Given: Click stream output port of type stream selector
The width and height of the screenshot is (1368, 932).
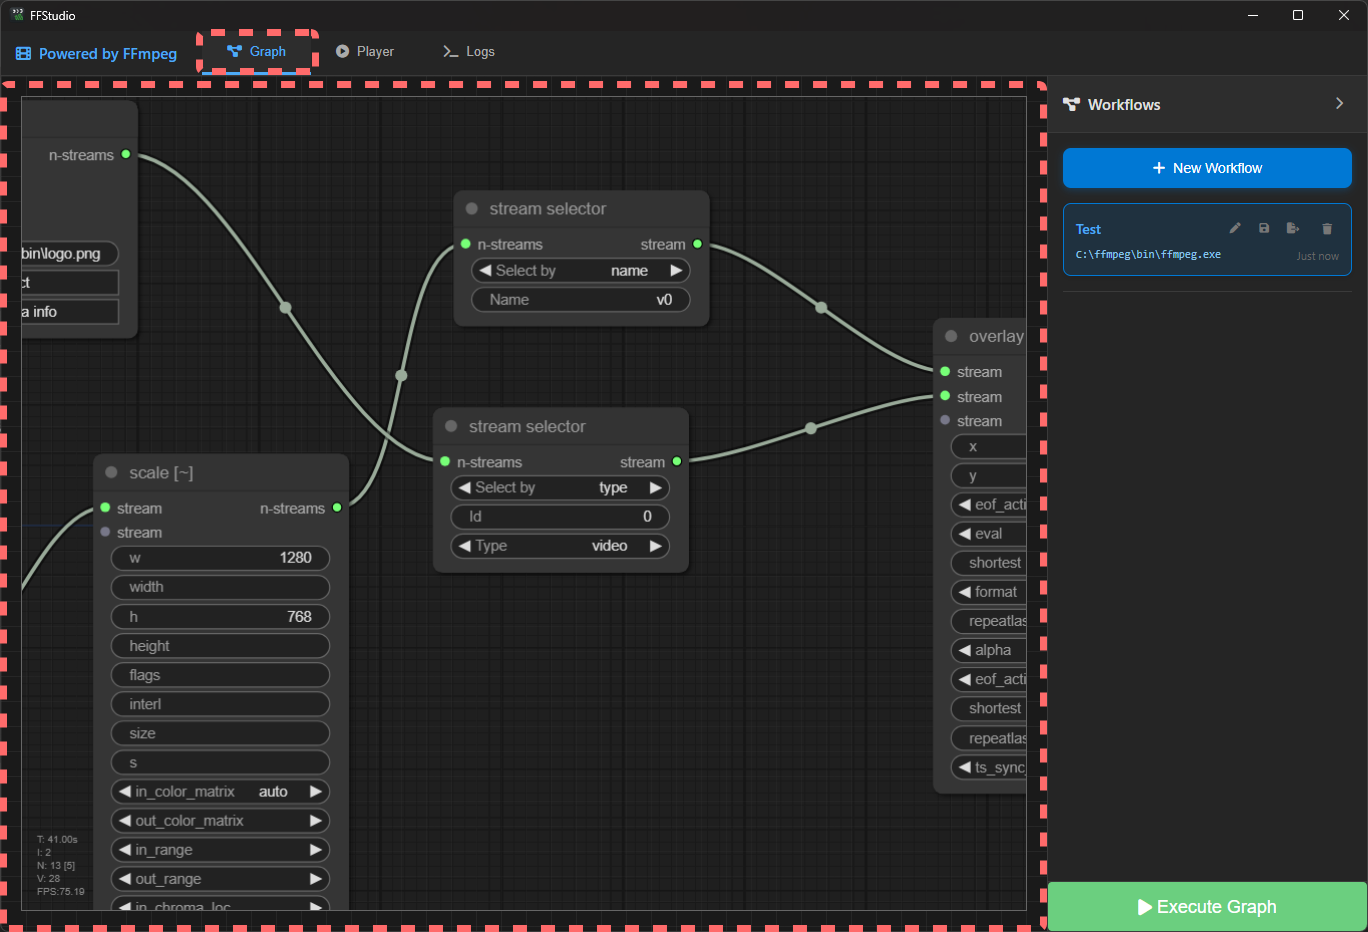Looking at the screenshot, I should (x=677, y=461).
